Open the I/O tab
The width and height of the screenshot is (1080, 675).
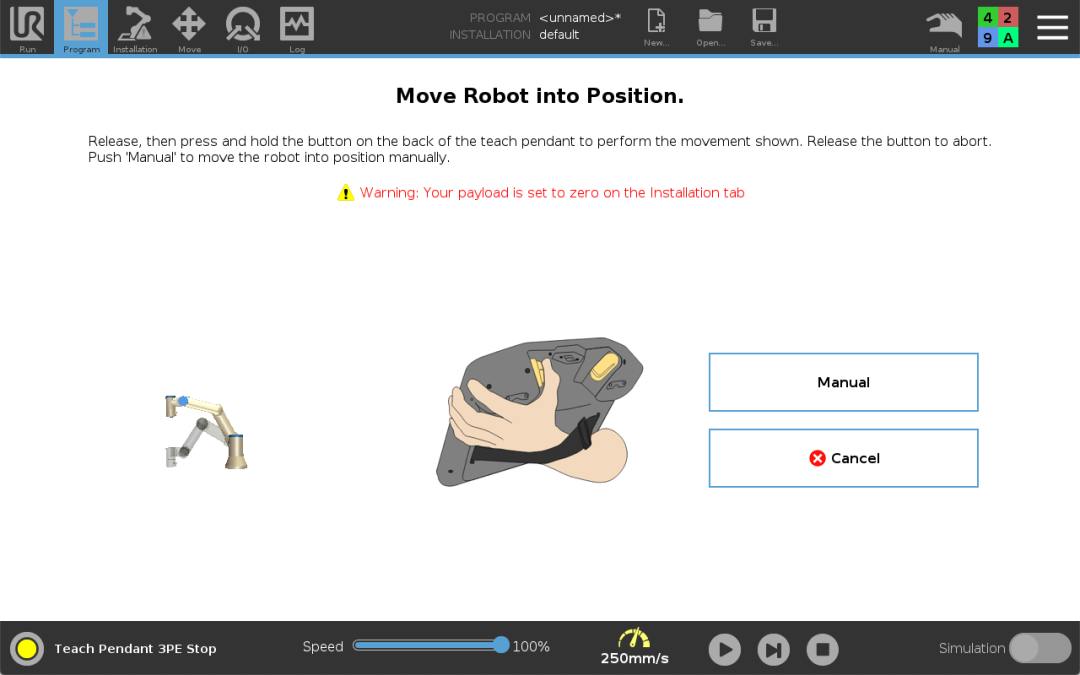click(243, 27)
